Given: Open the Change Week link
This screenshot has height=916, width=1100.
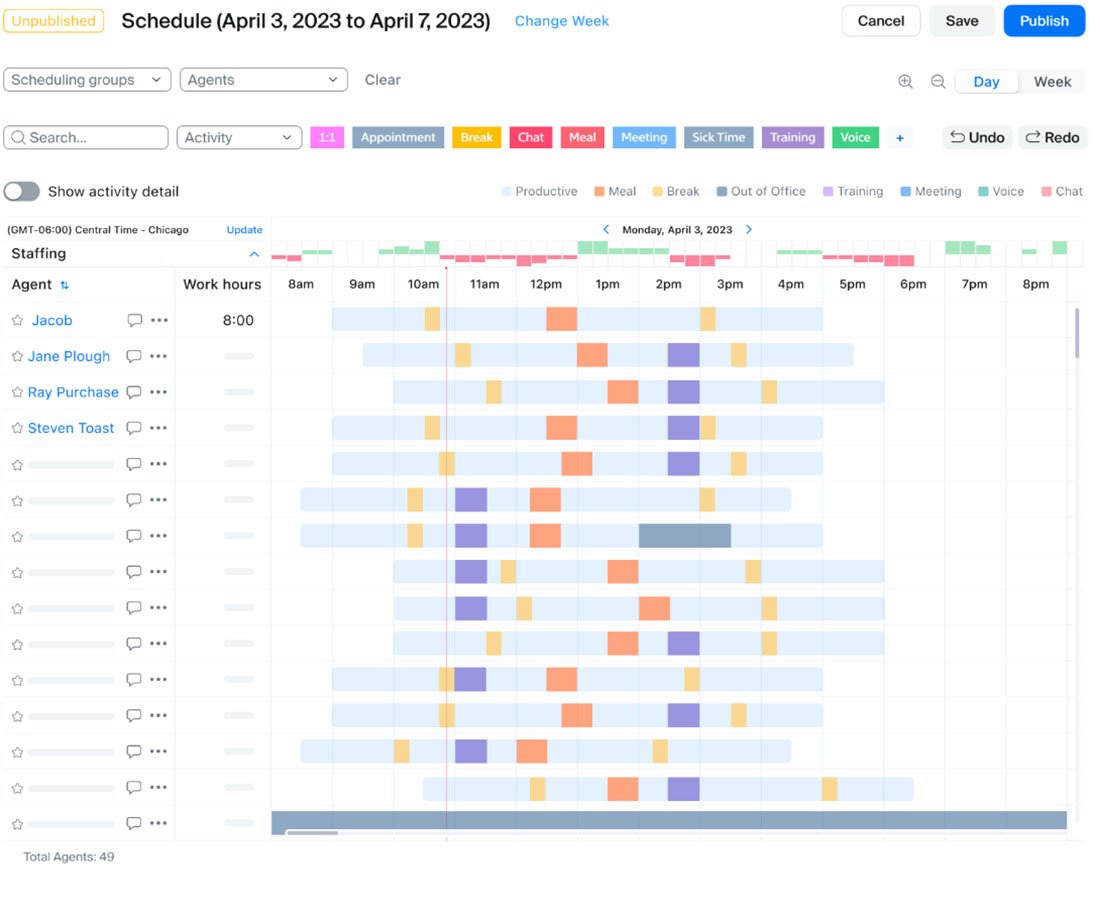Looking at the screenshot, I should click(561, 20).
